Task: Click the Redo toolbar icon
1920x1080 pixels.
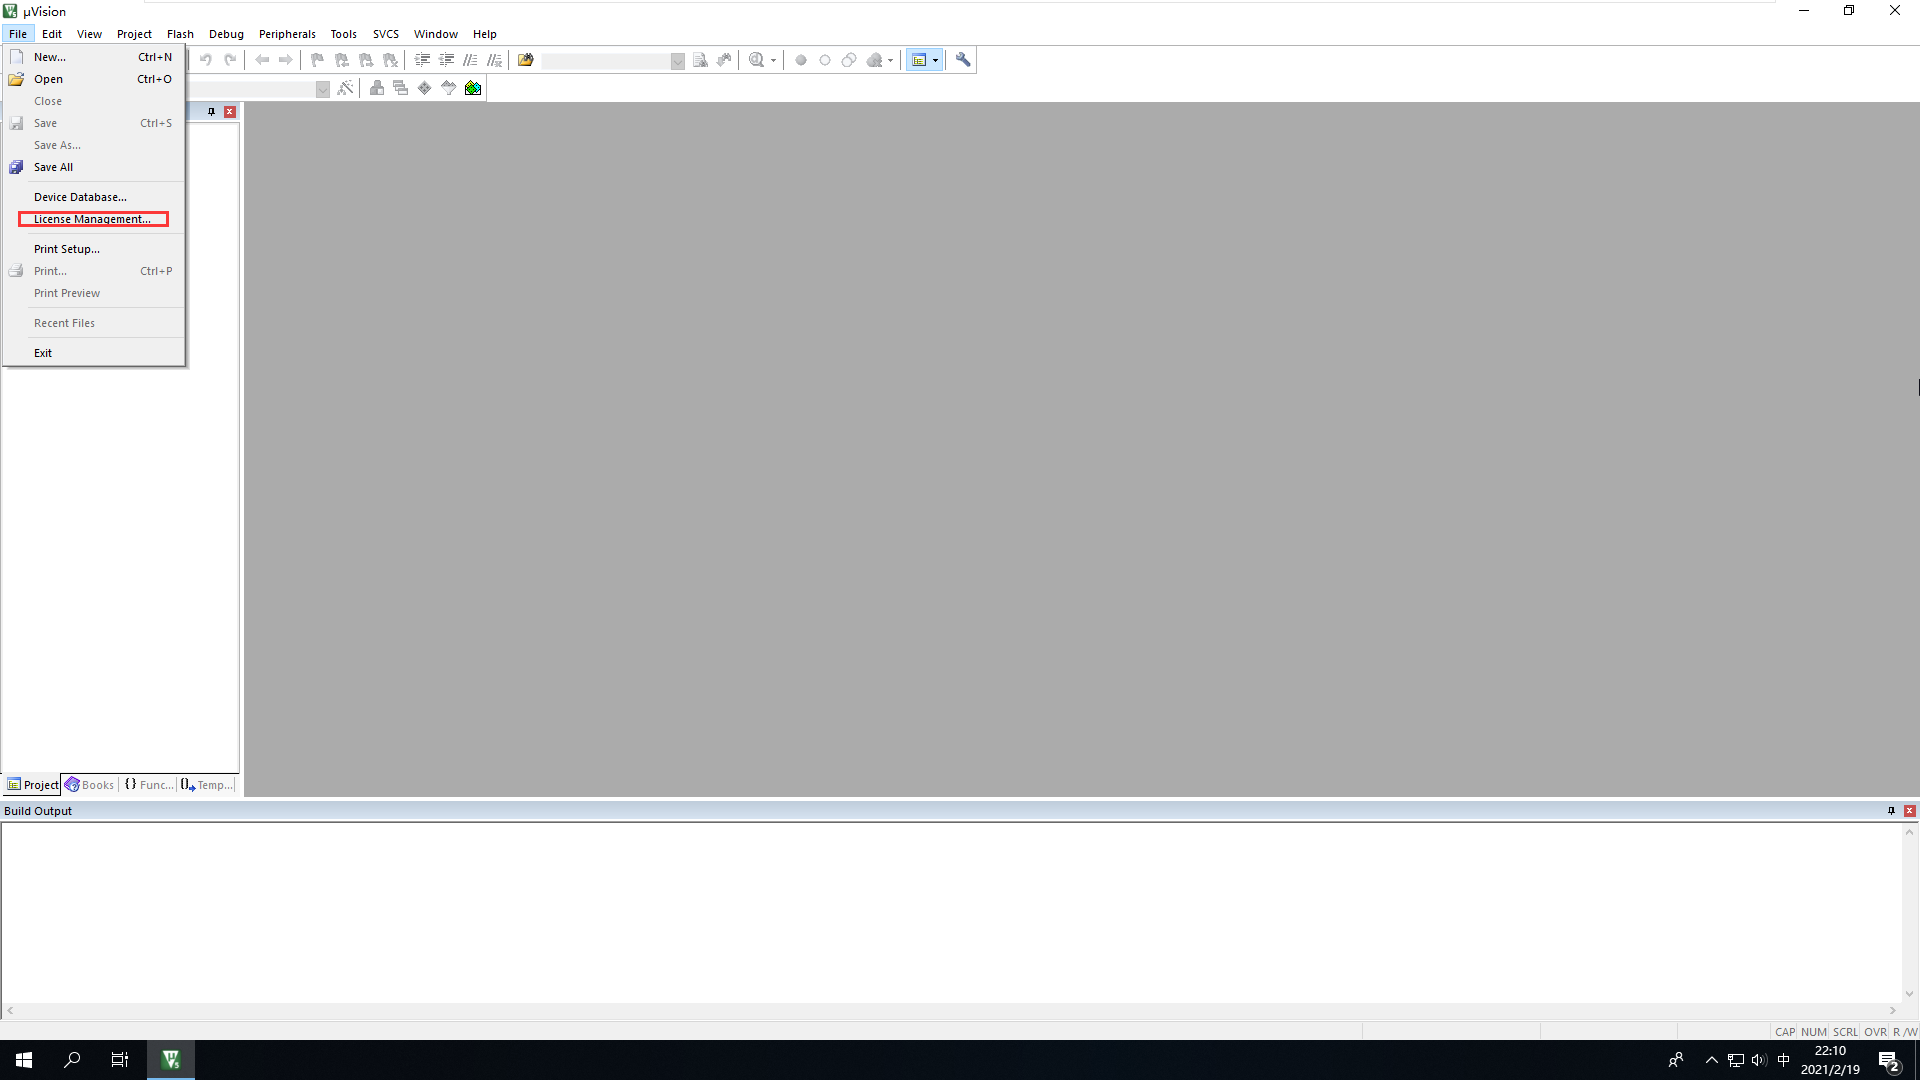Action: [x=230, y=60]
